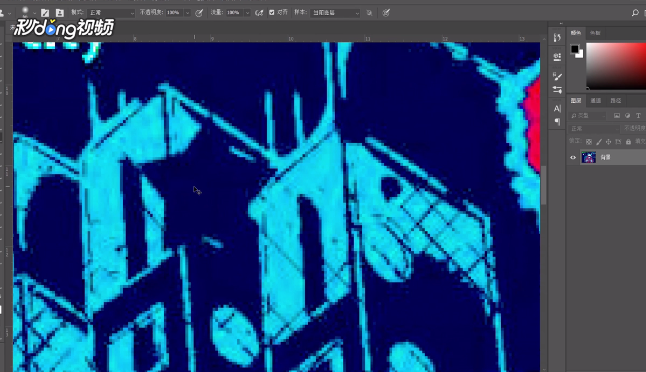Hide the Background layer eye icon
This screenshot has width=646, height=372.
573,157
